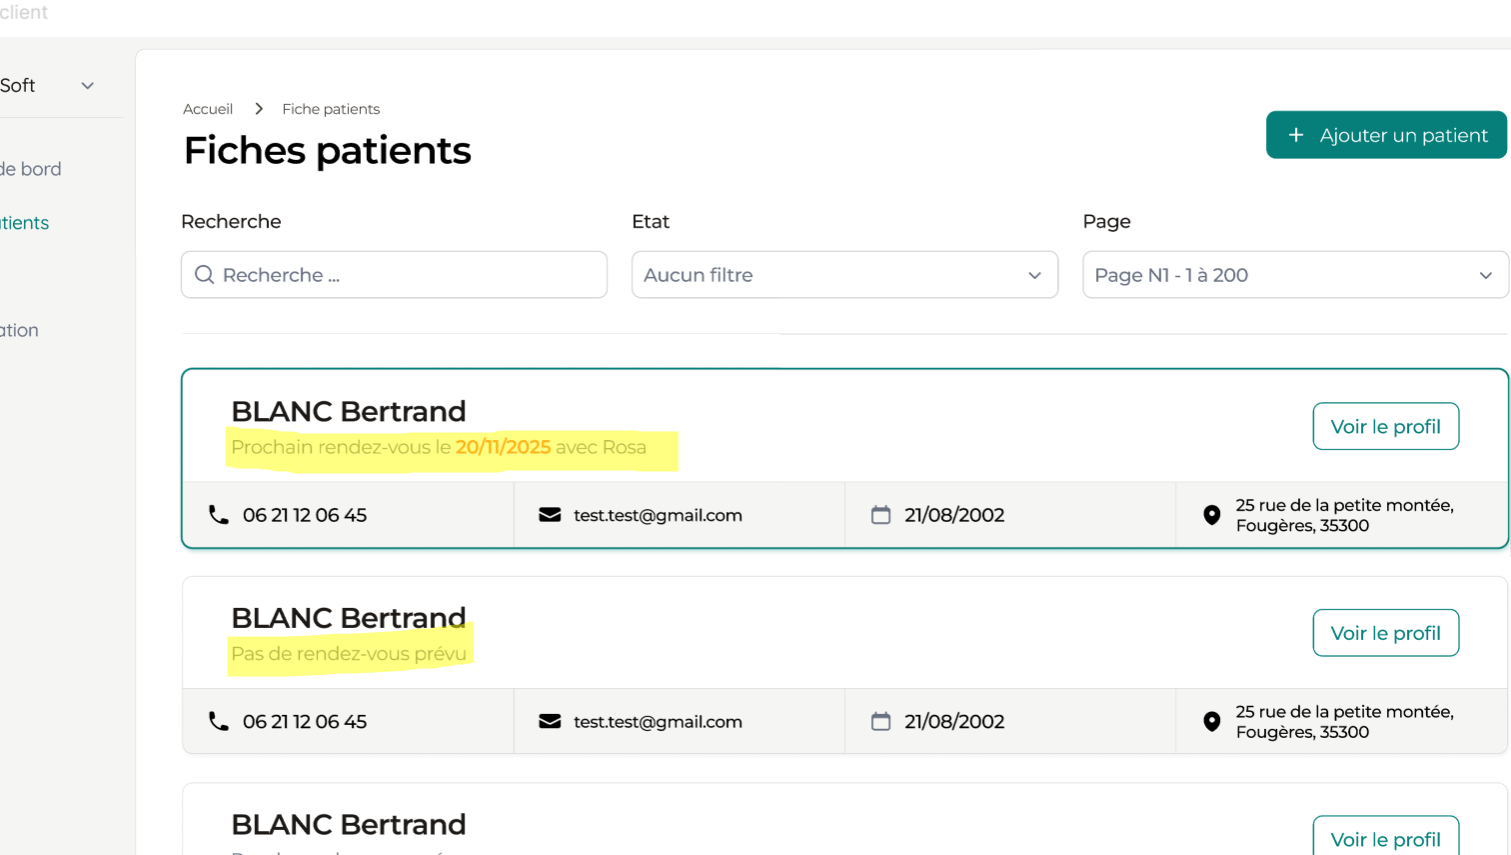View the second BLANC Bertrand profile
1511x855 pixels.
point(1385,633)
